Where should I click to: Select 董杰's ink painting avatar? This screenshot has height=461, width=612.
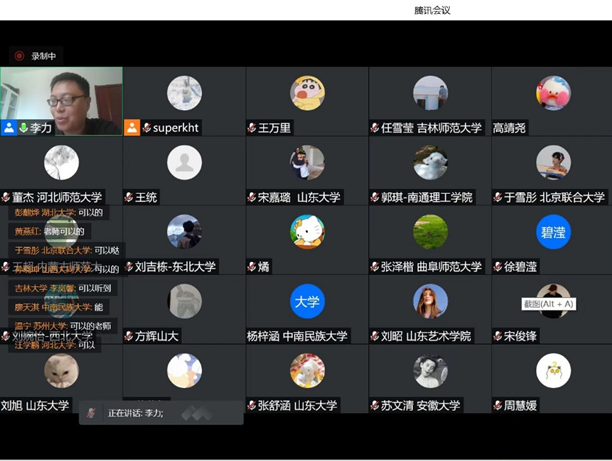pyautogui.click(x=61, y=162)
